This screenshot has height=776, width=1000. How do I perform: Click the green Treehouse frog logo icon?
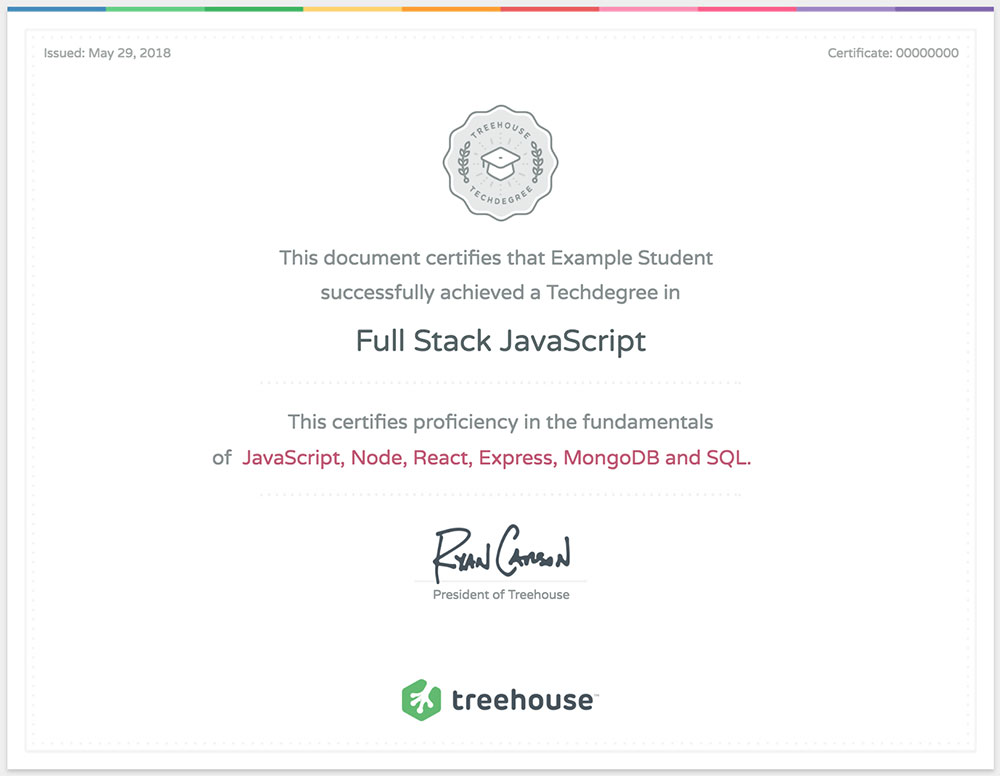pos(422,699)
